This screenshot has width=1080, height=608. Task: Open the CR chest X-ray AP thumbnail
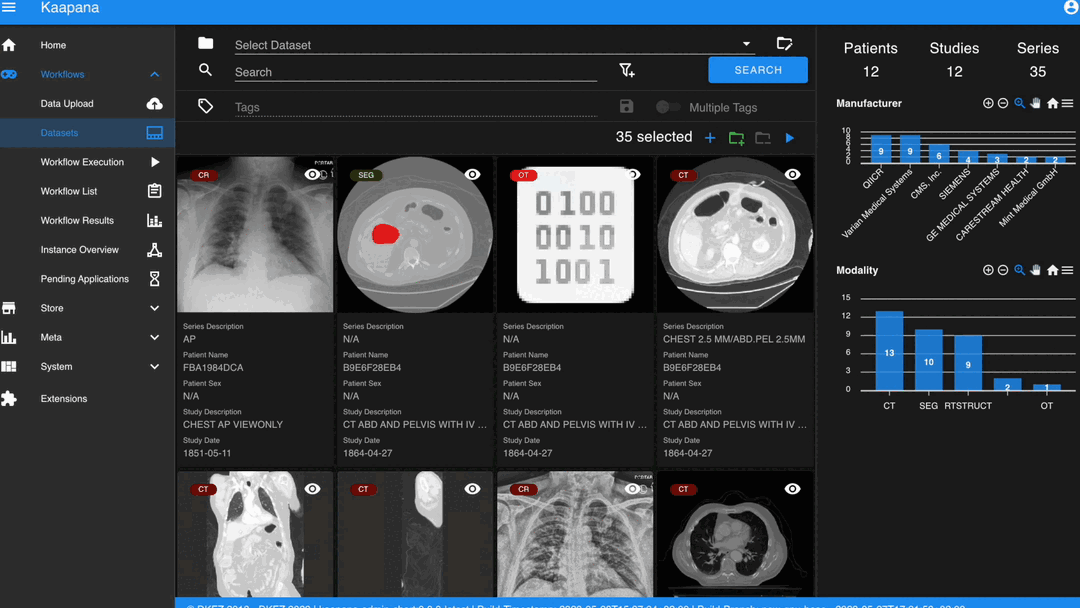255,234
